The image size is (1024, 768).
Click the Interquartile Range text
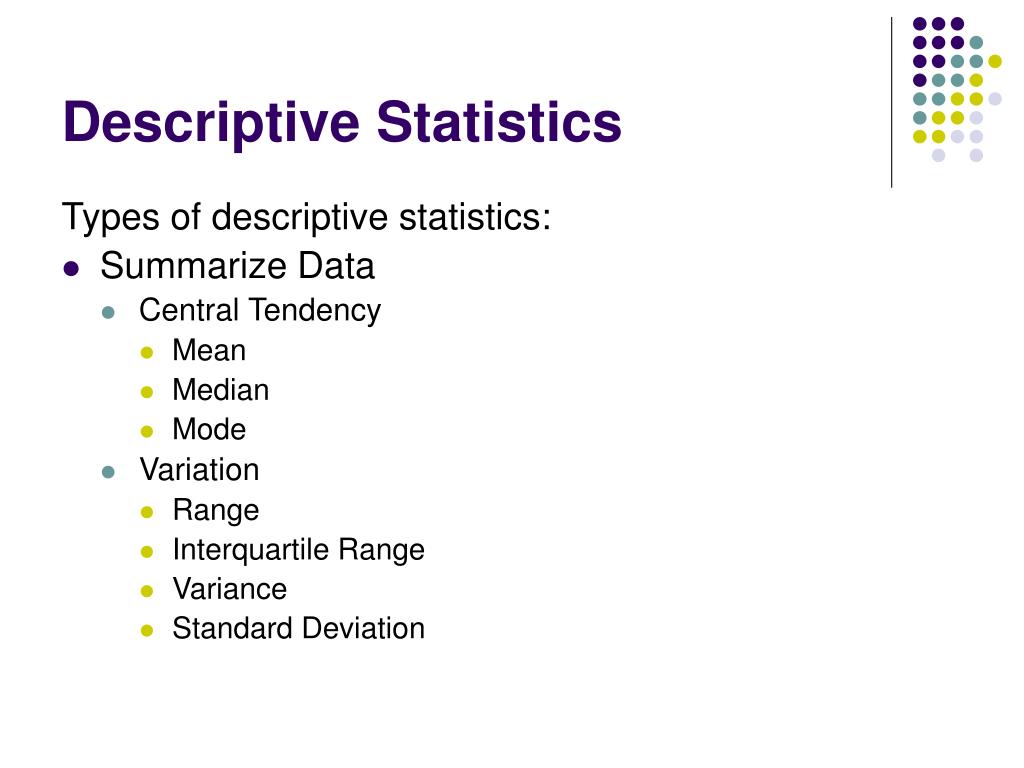(x=298, y=550)
